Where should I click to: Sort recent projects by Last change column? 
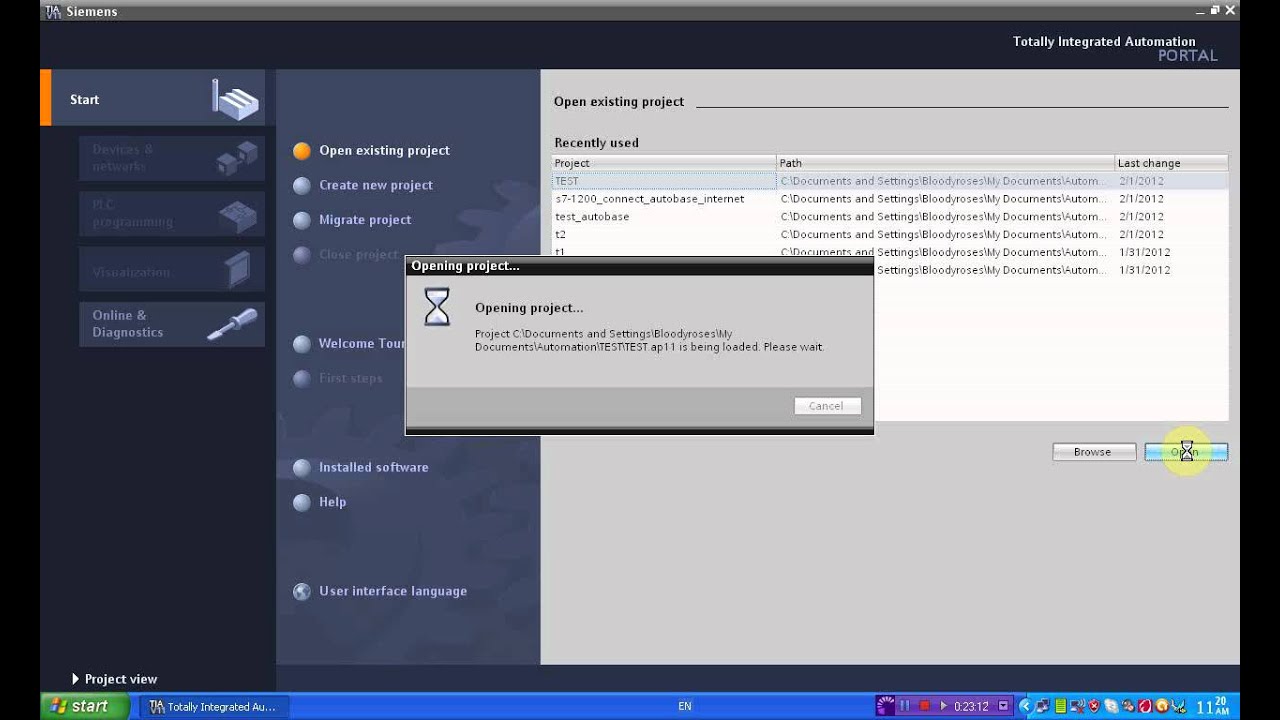[1171, 163]
